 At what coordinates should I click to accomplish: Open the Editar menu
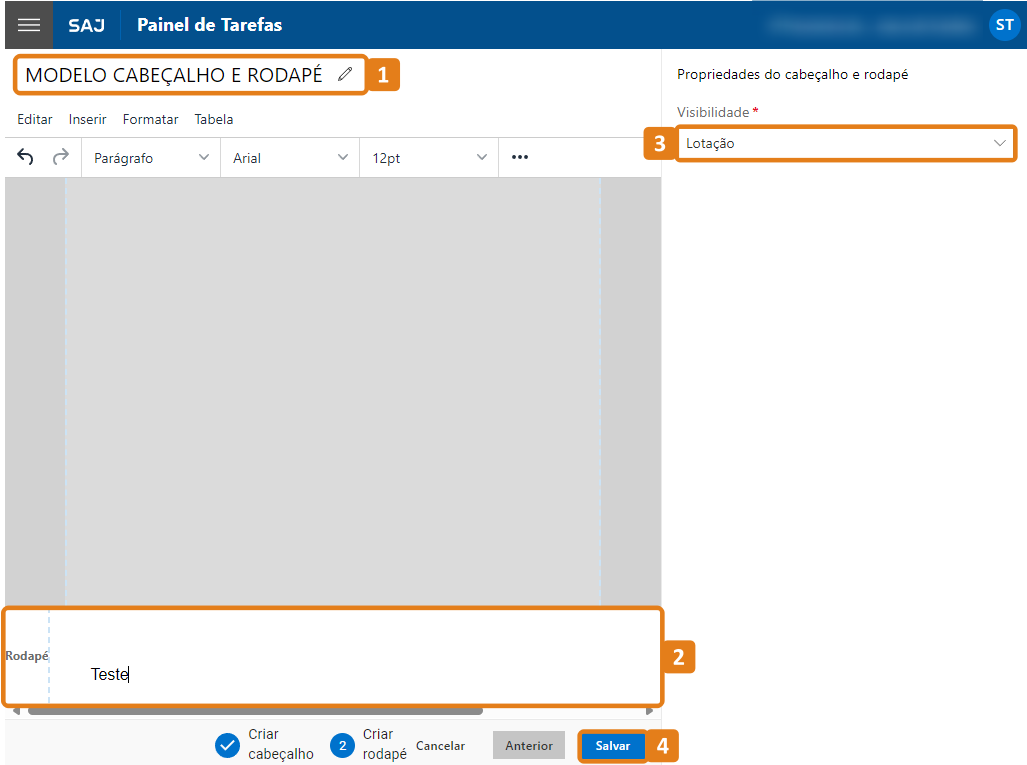pyautogui.click(x=35, y=119)
